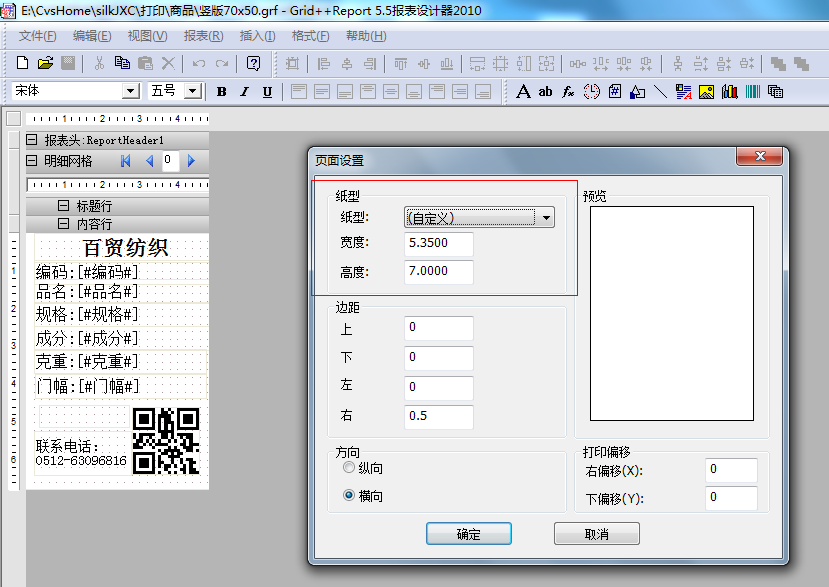Select the 编码:[#编码#] field on the label
This screenshot has width=829, height=587.
click(87, 272)
